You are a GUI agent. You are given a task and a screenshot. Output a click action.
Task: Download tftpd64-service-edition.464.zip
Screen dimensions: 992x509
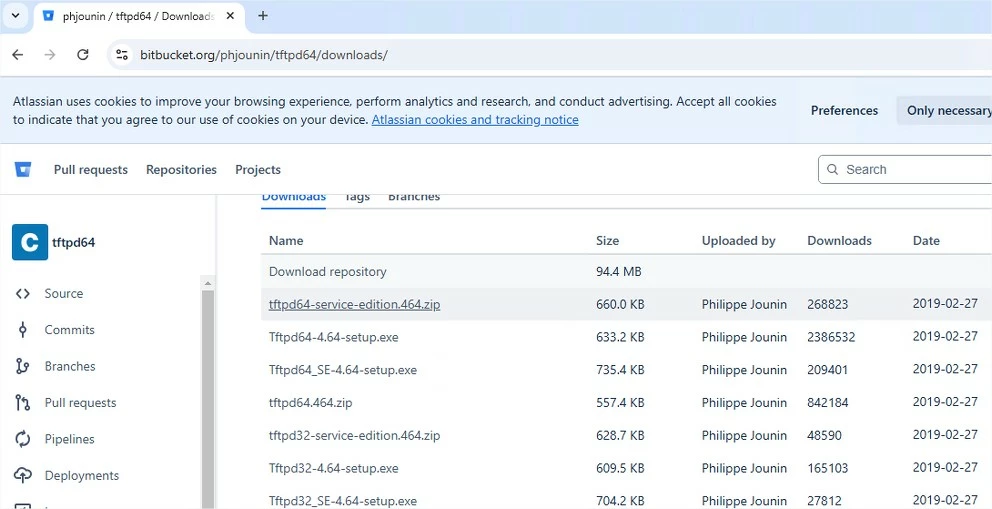354,305
